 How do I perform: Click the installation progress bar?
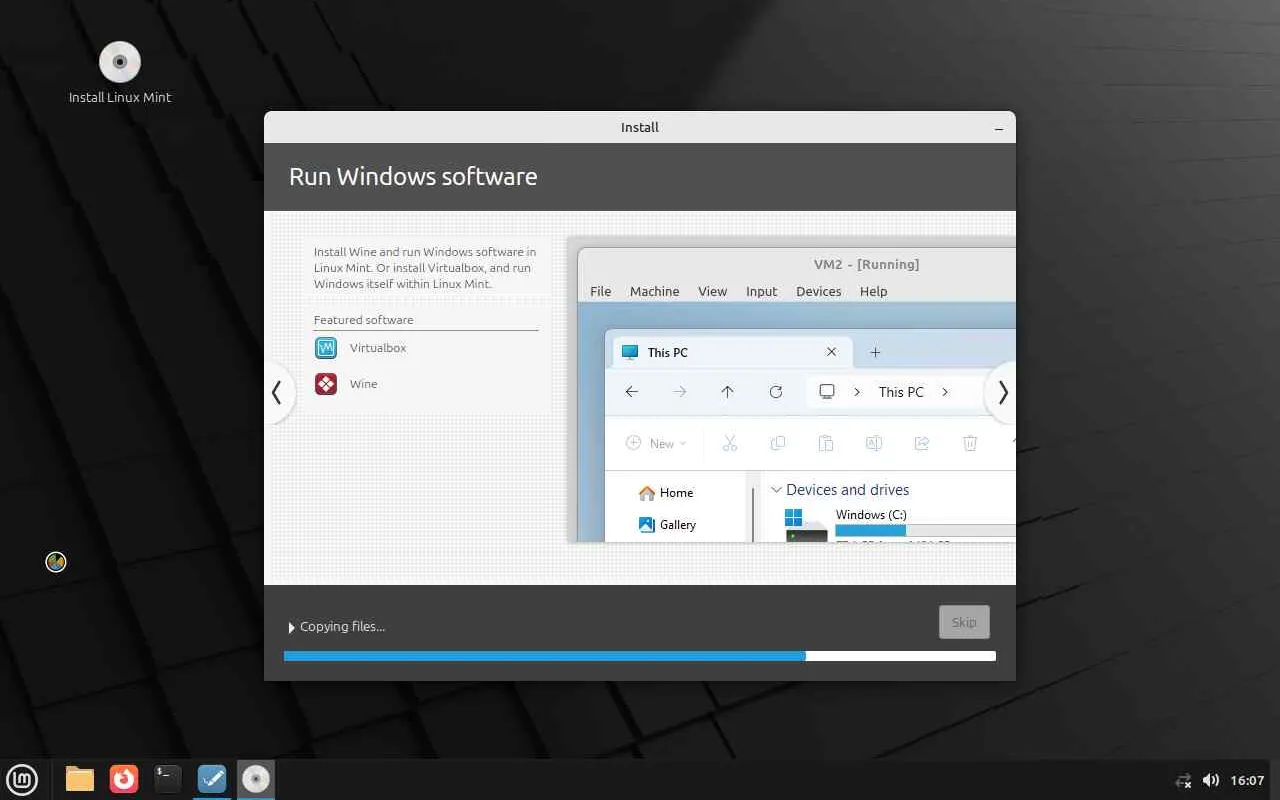click(x=640, y=656)
